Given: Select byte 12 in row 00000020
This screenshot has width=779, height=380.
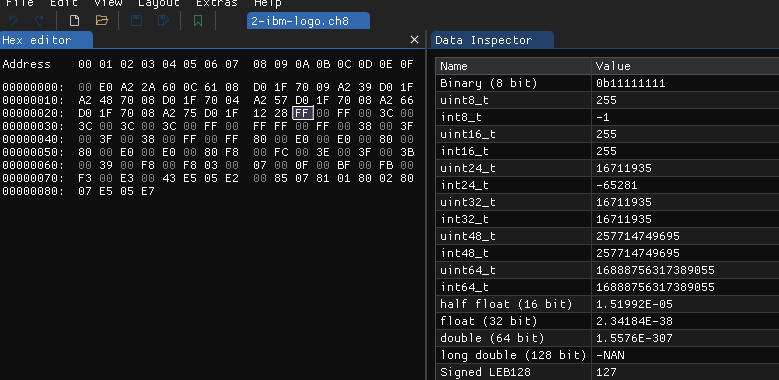Looking at the screenshot, I should pos(260,113).
